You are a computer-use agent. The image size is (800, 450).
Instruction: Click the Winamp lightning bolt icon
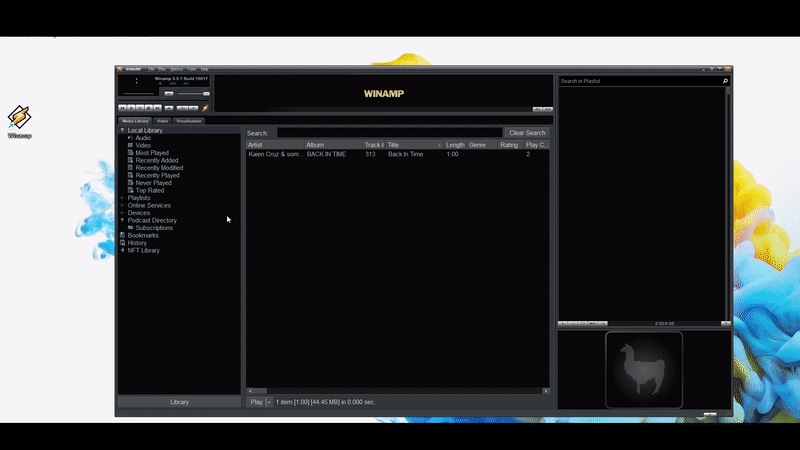pyautogui.click(x=205, y=108)
